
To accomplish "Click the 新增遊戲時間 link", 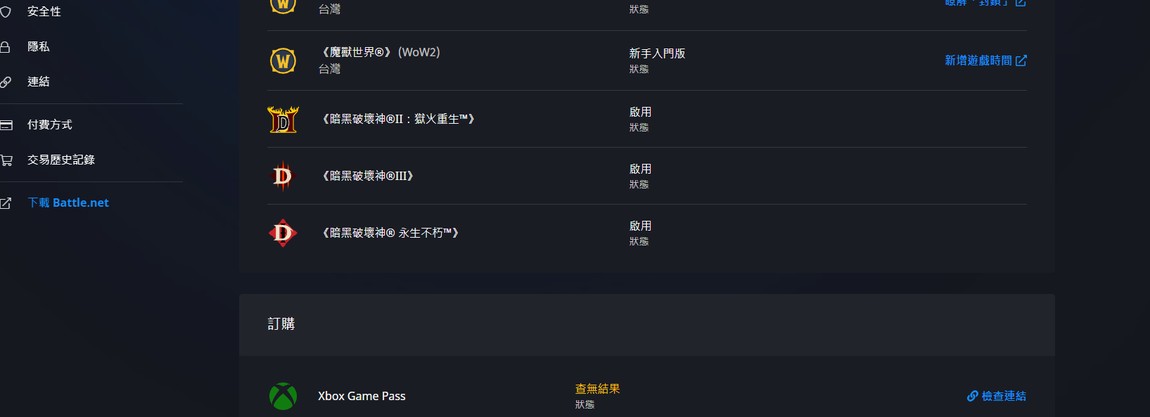I will click(986, 61).
